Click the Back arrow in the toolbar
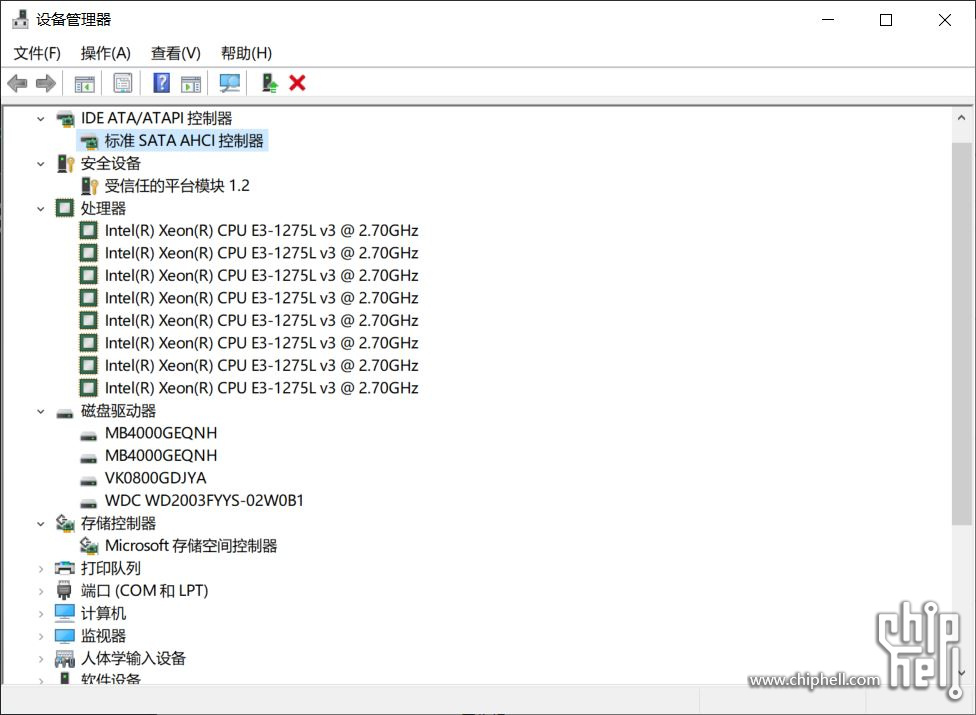Viewport: 976px width, 715px height. pyautogui.click(x=17, y=83)
